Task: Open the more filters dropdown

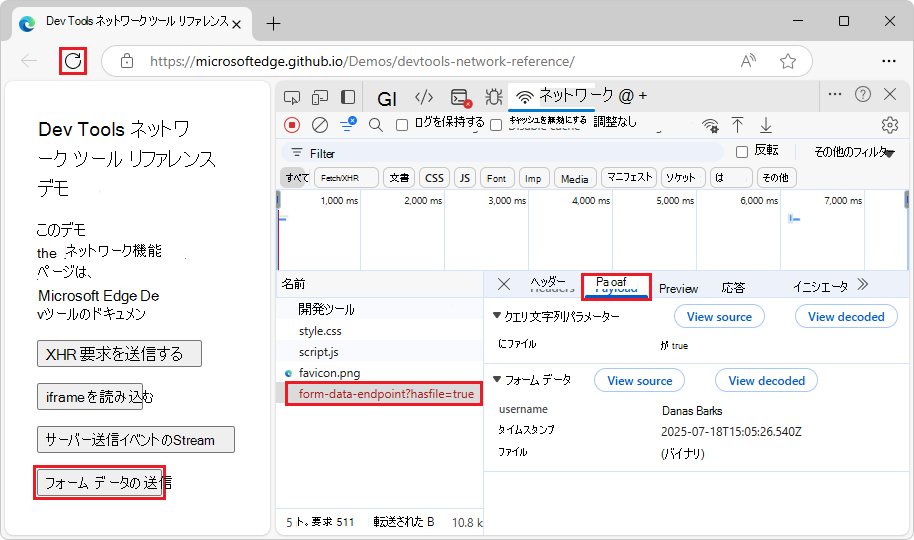Action: coord(854,152)
